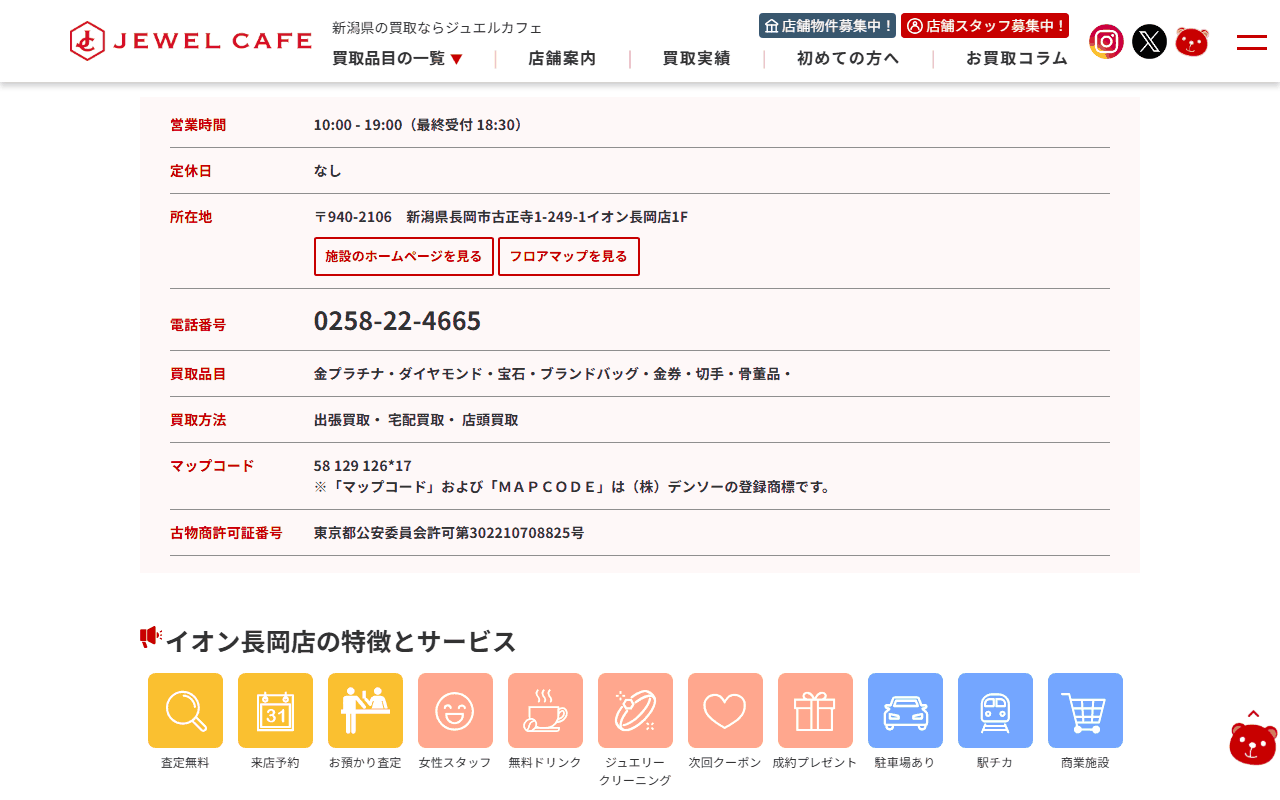Image resolution: width=1280 pixels, height=800 pixels.
Task: Click the 無料ドリンク coffee cup icon
Action: [x=545, y=710]
